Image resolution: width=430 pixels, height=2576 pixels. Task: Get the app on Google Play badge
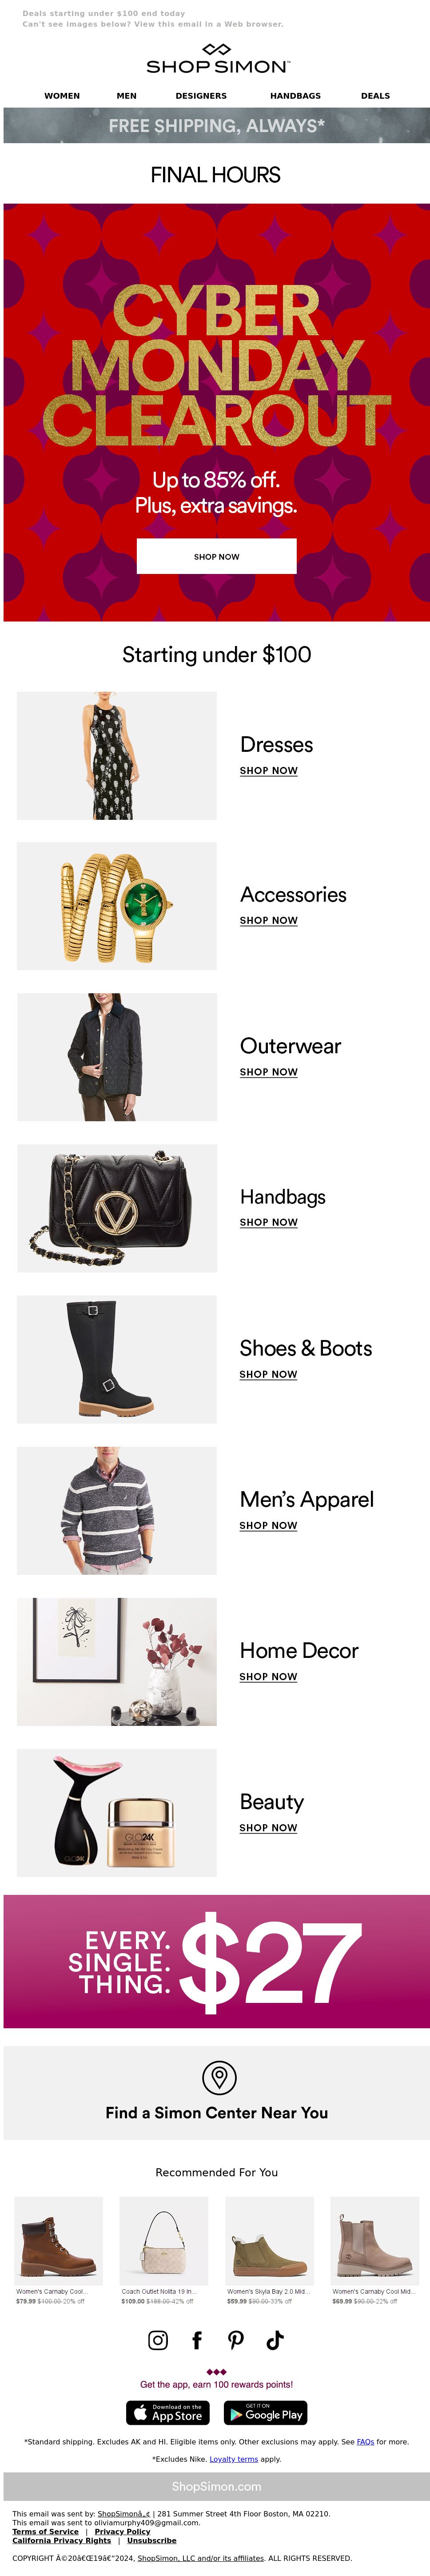click(x=265, y=2412)
